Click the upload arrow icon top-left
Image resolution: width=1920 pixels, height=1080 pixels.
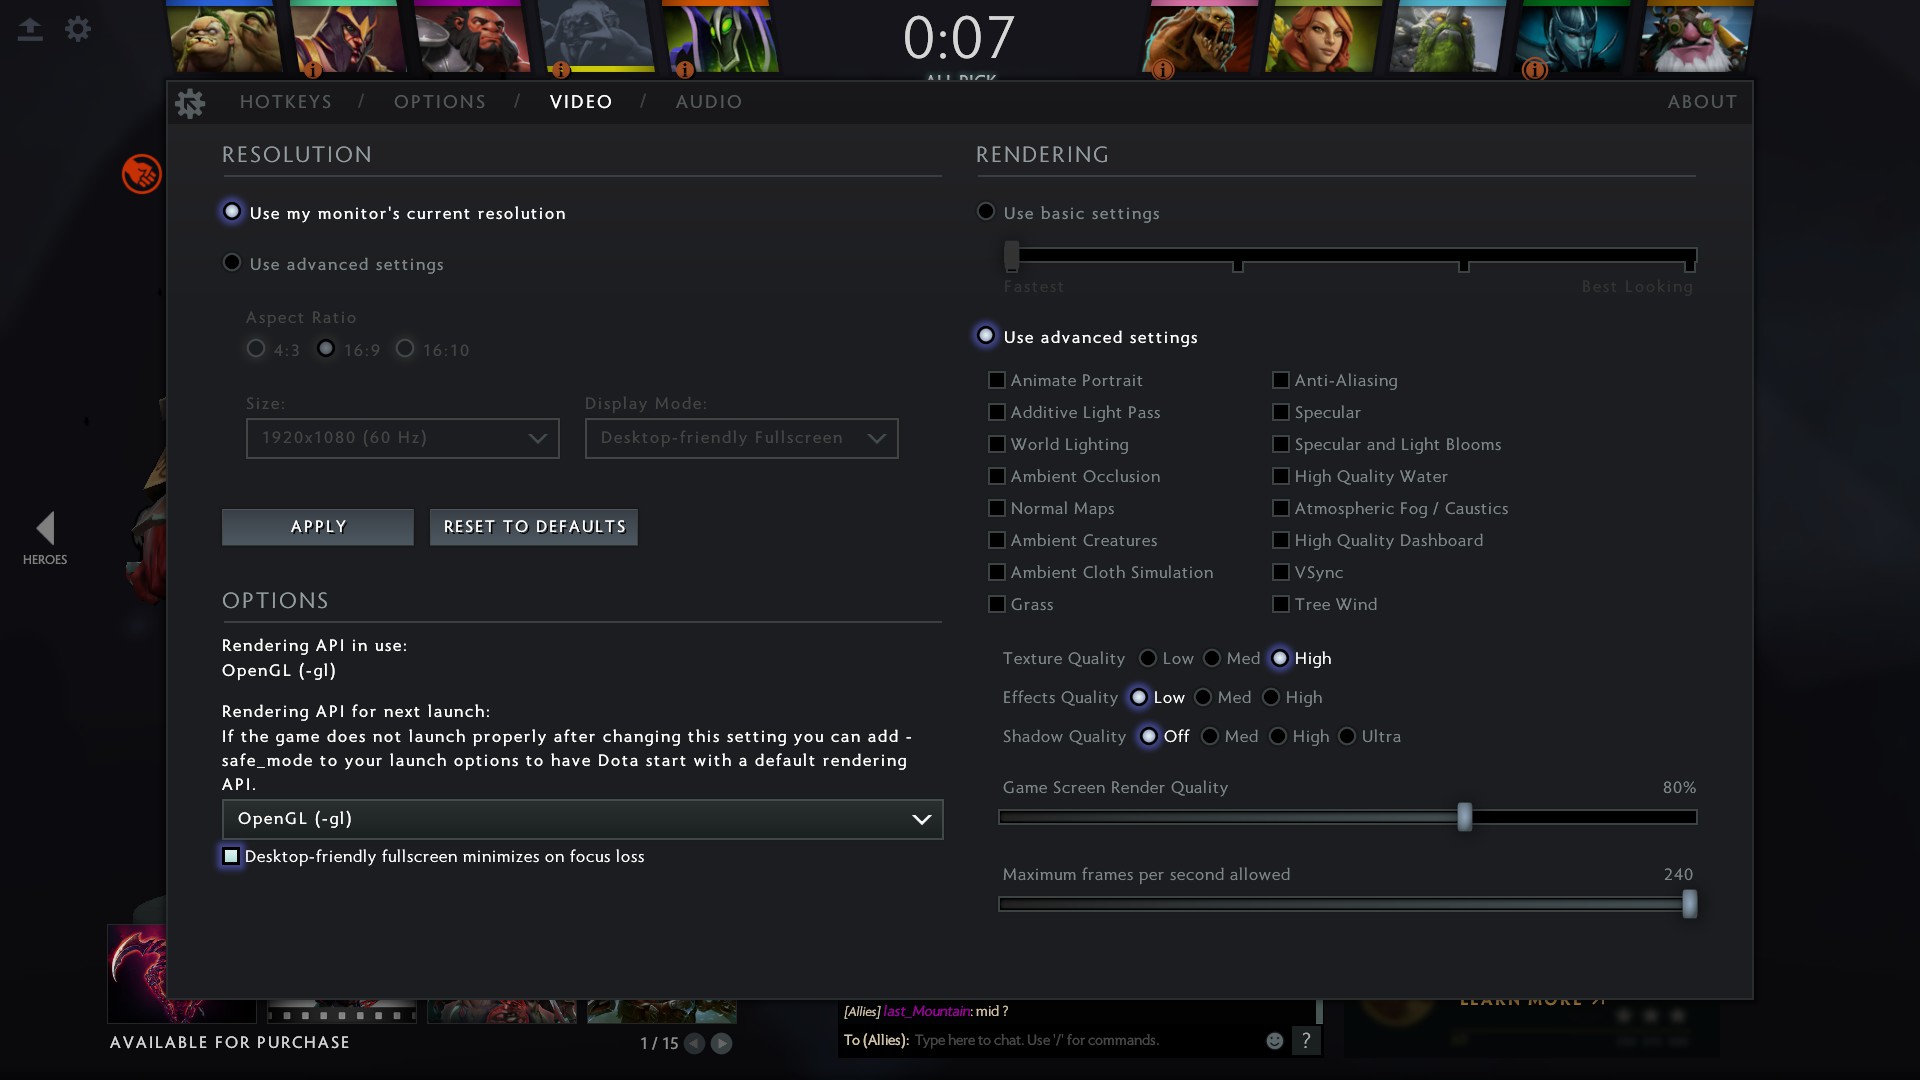pyautogui.click(x=30, y=29)
